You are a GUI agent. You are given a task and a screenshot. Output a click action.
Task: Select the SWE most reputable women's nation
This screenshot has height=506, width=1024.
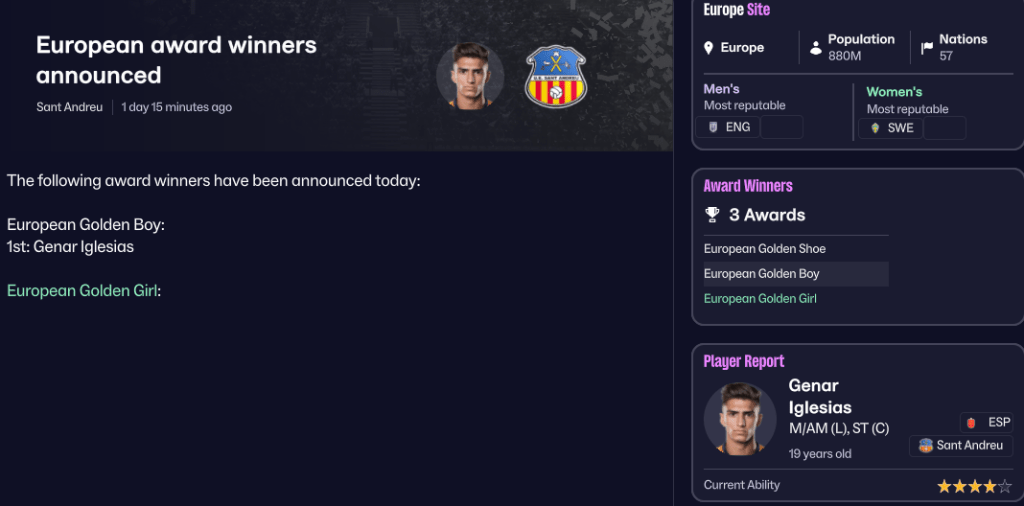890,128
